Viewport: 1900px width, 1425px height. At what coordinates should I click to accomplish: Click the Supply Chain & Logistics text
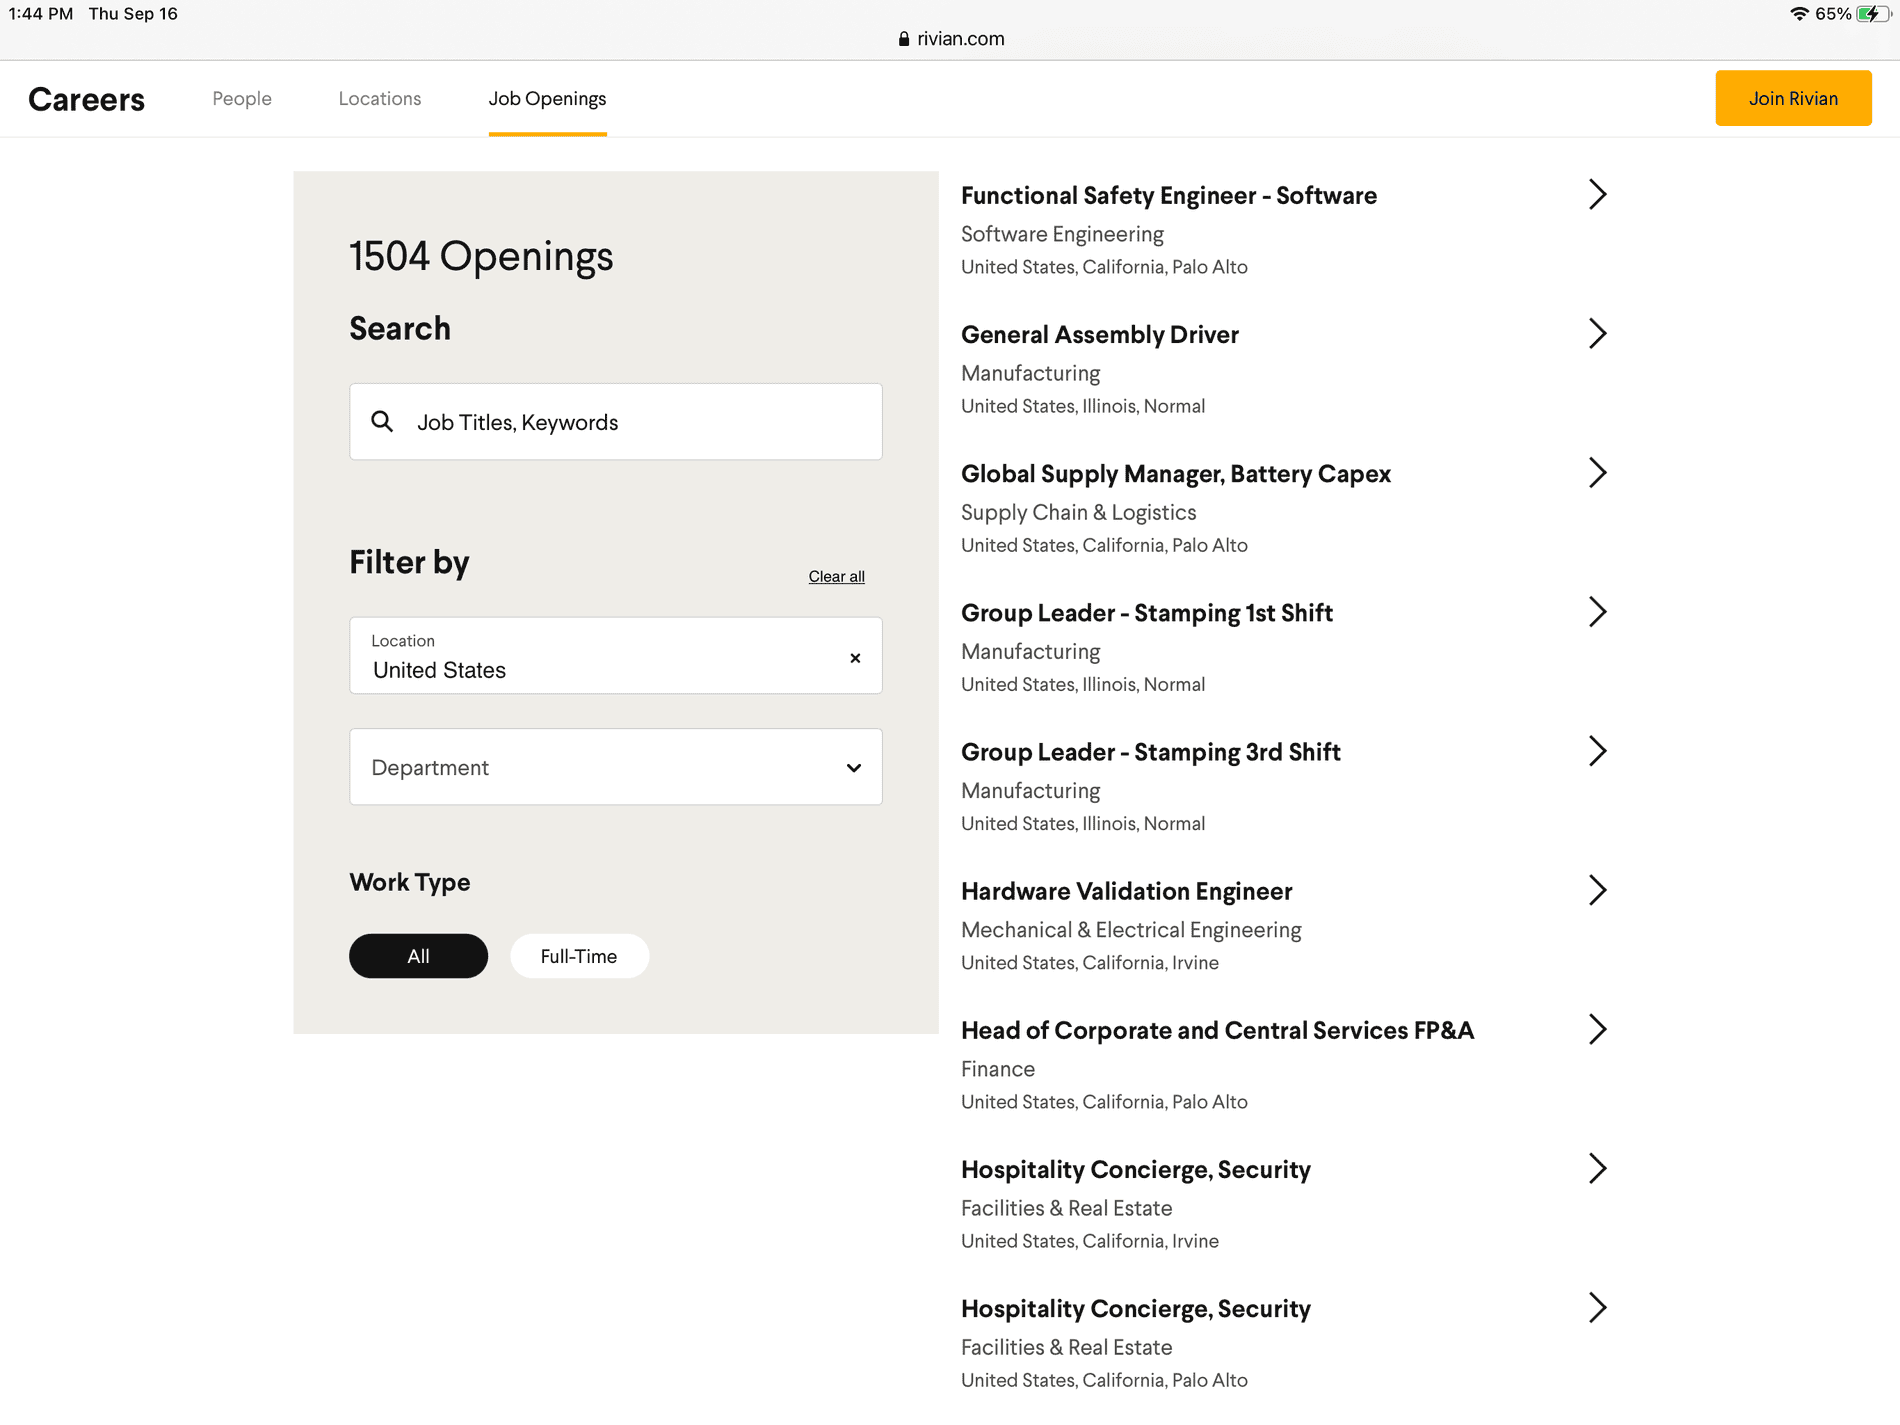pyautogui.click(x=1078, y=512)
